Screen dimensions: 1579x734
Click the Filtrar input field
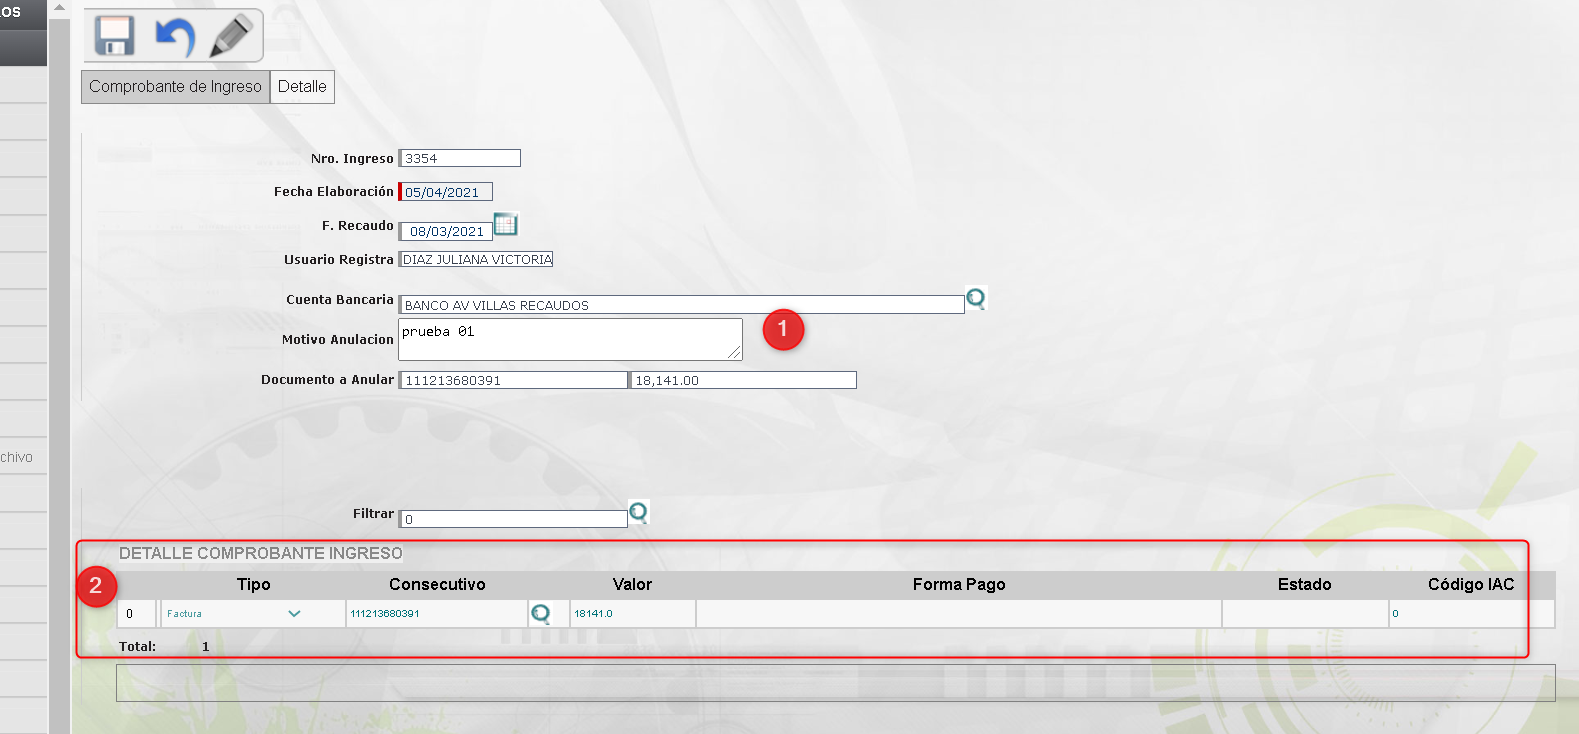[514, 519]
